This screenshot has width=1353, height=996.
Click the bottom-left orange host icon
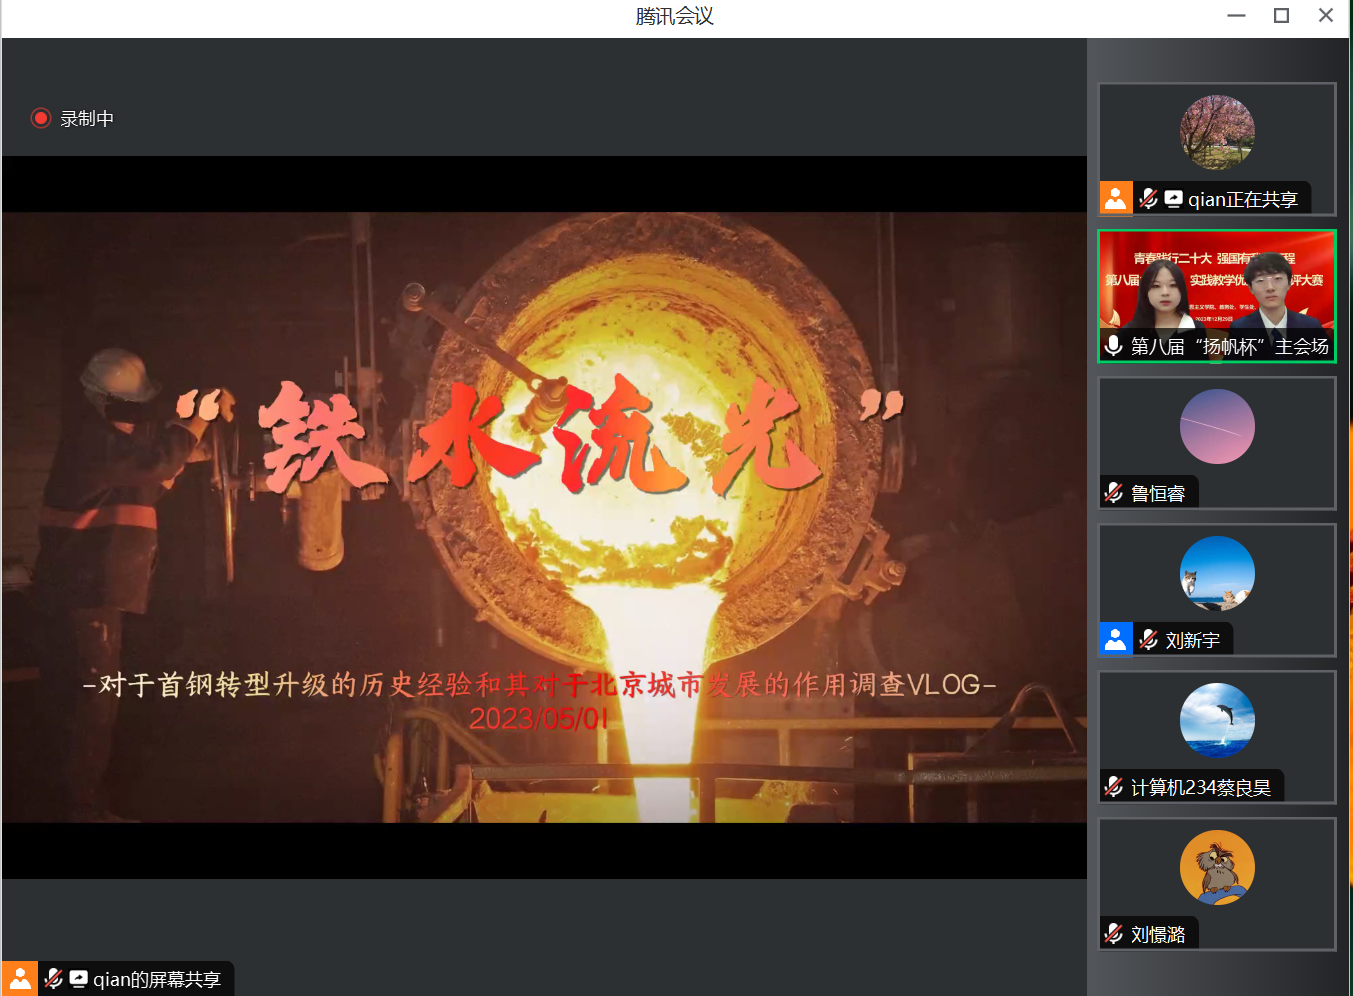pyautogui.click(x=19, y=979)
